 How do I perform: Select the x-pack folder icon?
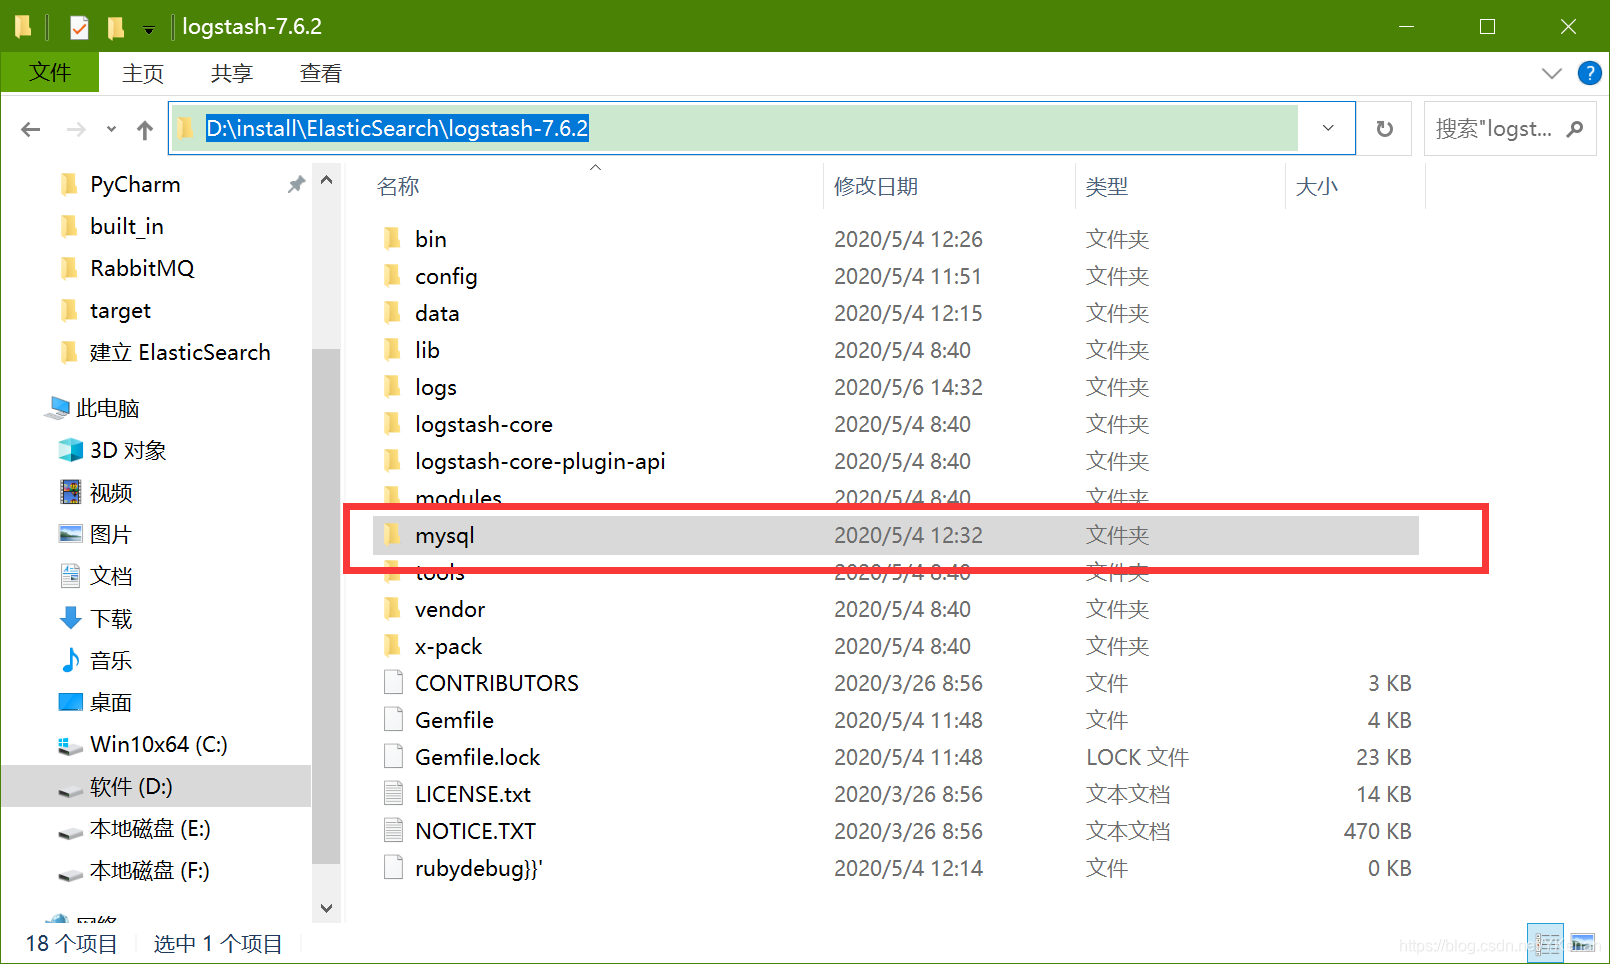pyautogui.click(x=393, y=646)
